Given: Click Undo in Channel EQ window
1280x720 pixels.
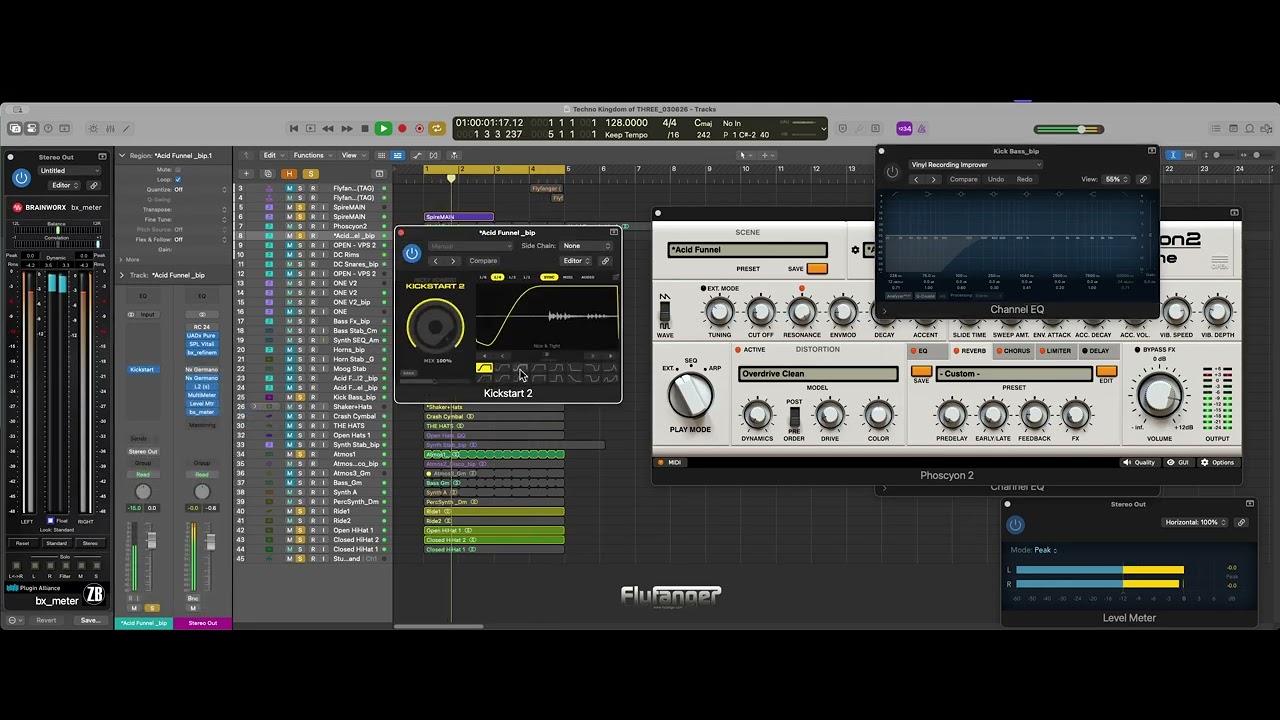Looking at the screenshot, I should (996, 180).
